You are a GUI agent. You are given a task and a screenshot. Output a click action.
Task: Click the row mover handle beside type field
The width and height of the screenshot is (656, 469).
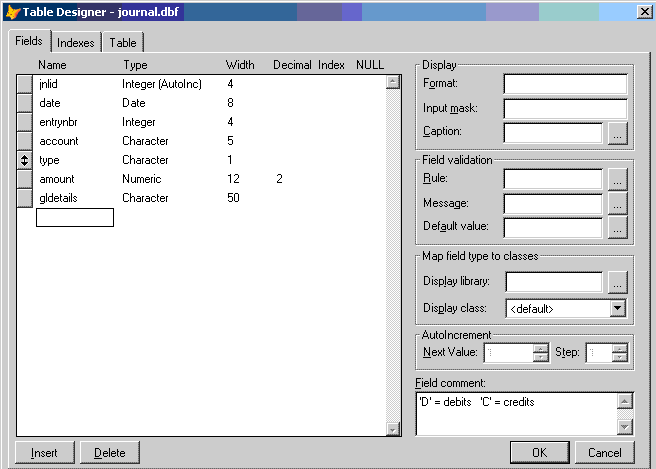click(x=25, y=160)
